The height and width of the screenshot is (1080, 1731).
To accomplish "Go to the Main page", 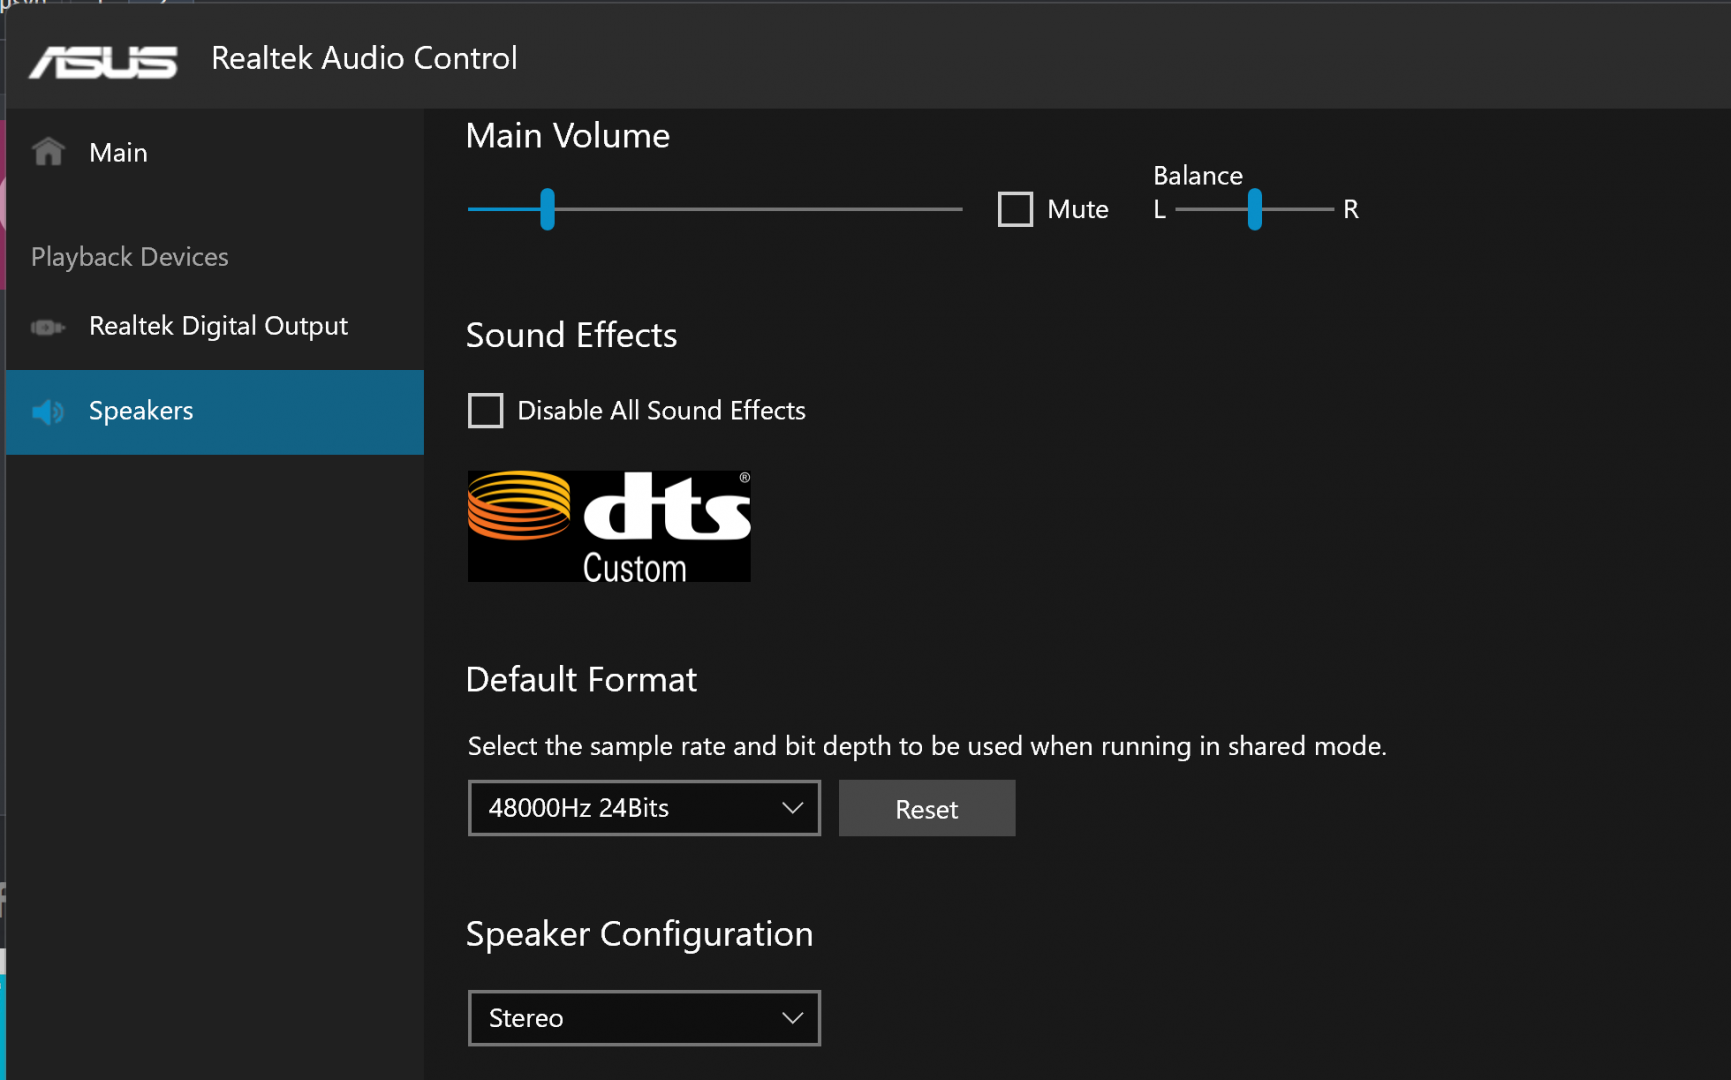I will coord(118,153).
